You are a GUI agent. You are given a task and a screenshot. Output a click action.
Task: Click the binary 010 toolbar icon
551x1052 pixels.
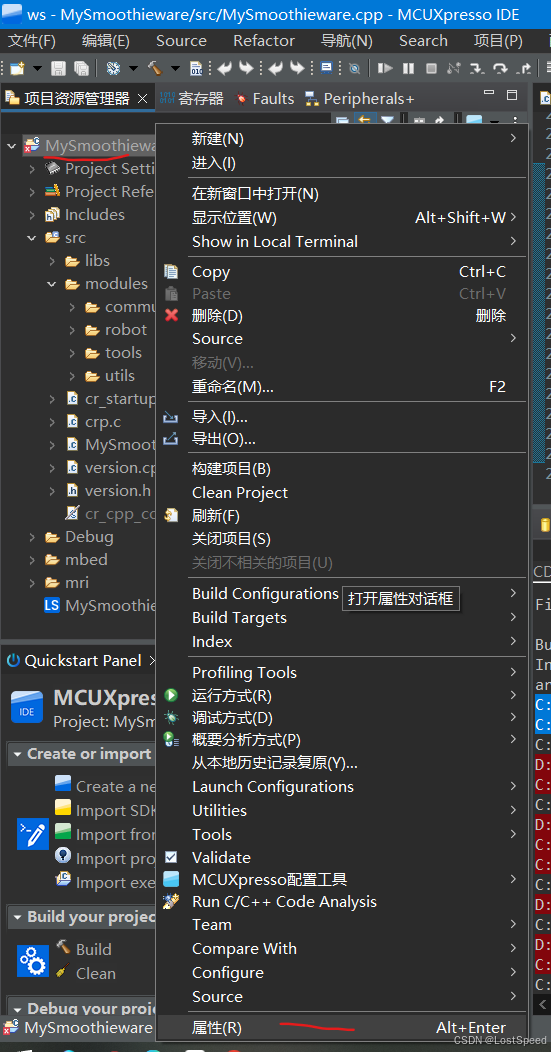[197, 68]
